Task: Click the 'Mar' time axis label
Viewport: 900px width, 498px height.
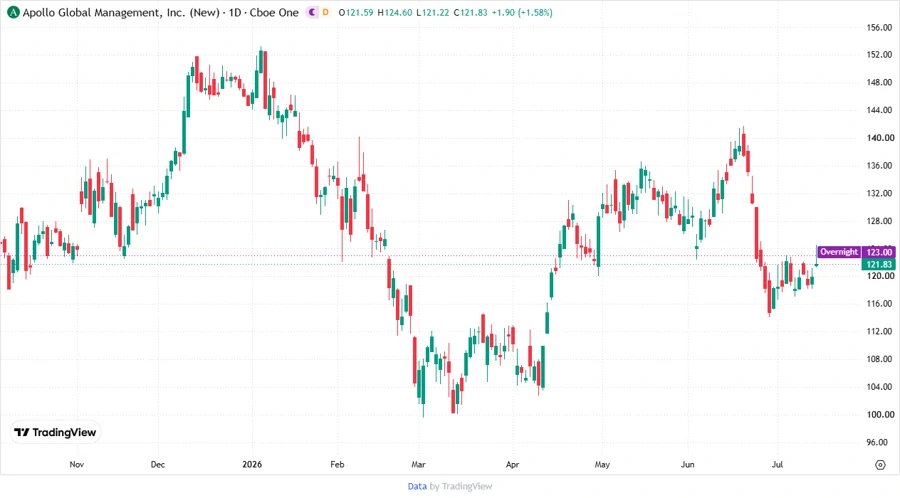Action: click(x=418, y=465)
